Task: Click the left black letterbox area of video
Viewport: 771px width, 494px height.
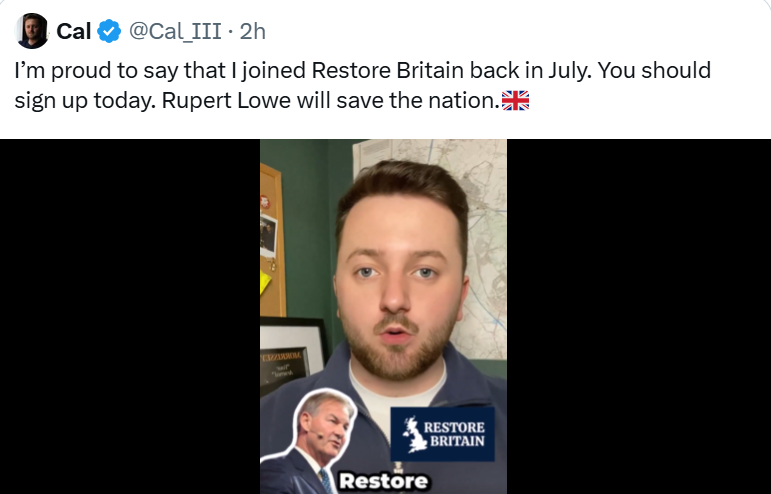Action: tap(130, 317)
